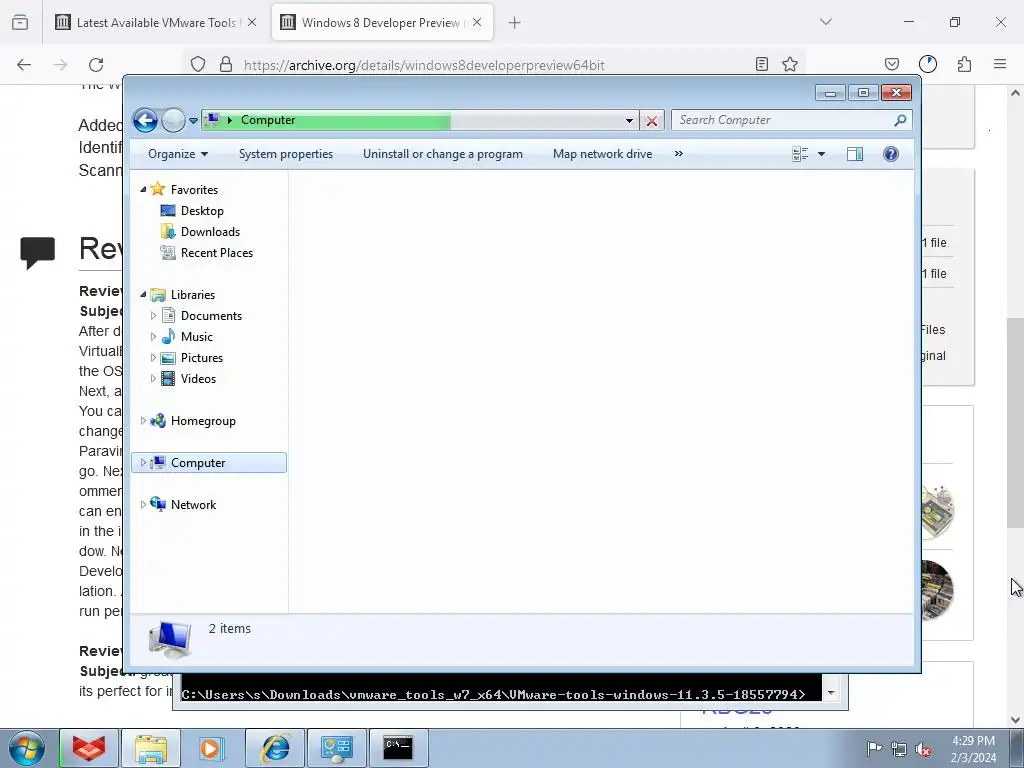Click Map network drive
Image resolution: width=1024 pixels, height=768 pixels.
click(x=602, y=154)
